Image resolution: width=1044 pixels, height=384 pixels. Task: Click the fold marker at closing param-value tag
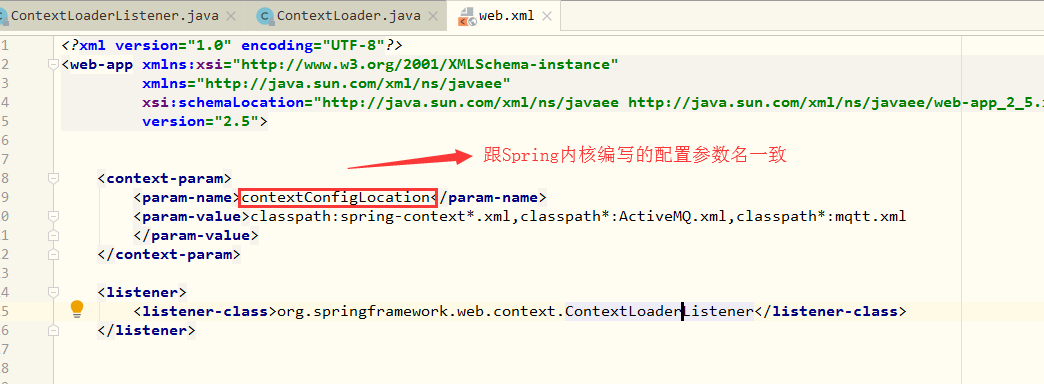(x=53, y=236)
